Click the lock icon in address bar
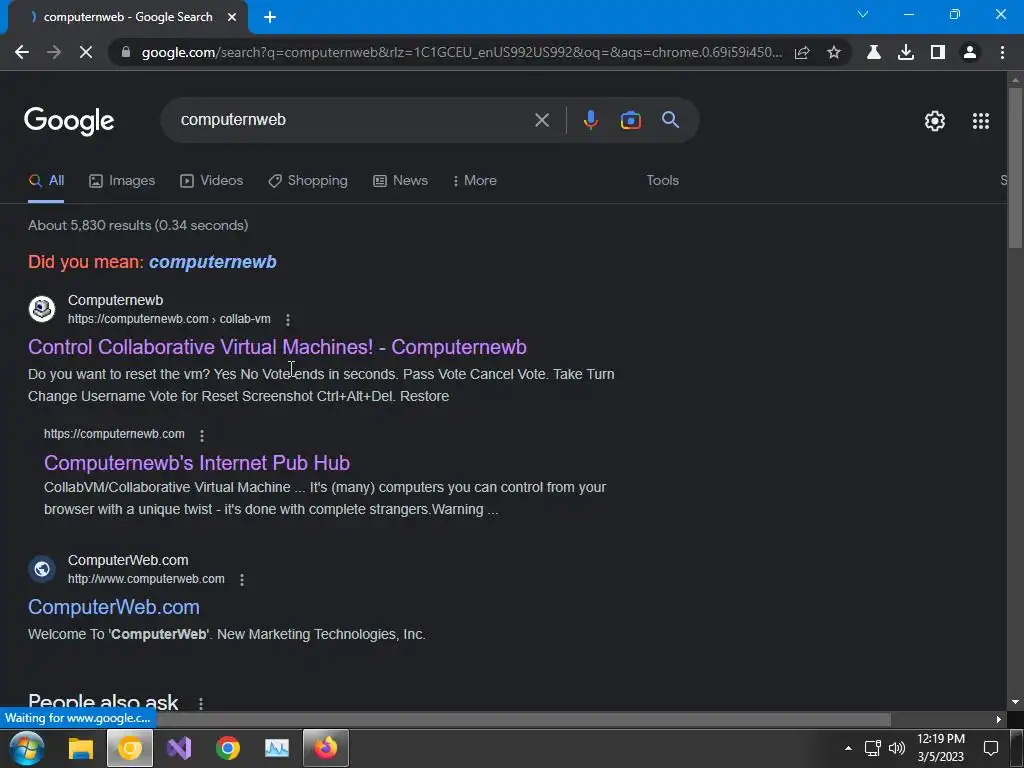The width and height of the screenshot is (1024, 768). [126, 52]
